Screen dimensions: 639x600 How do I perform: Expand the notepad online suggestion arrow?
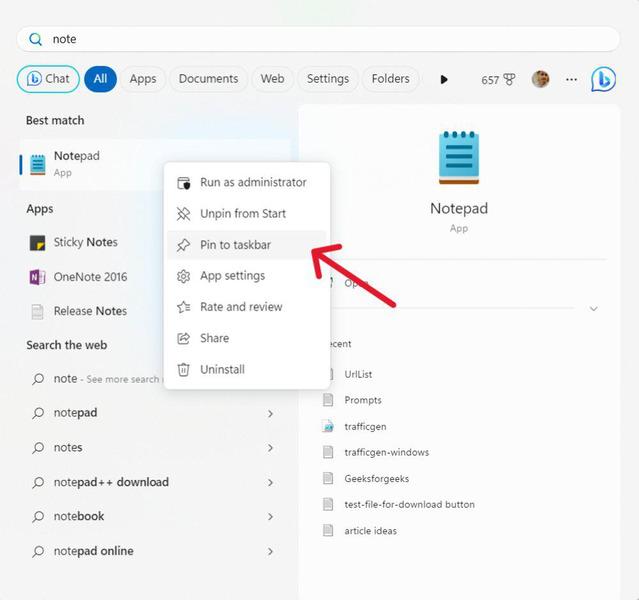click(x=270, y=551)
